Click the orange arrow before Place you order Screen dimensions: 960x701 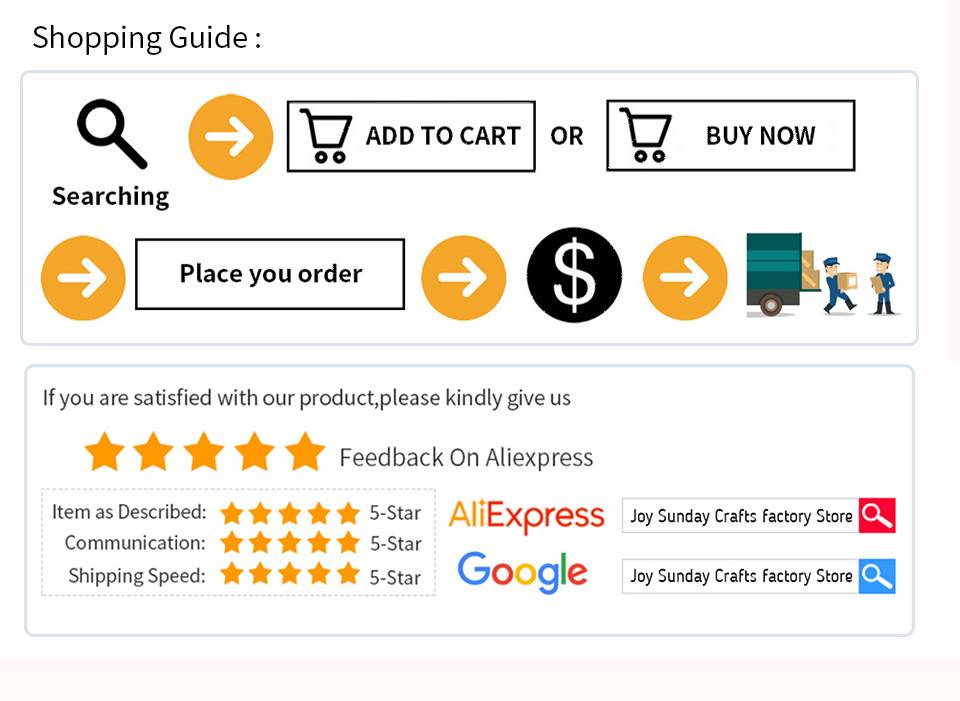click(83, 278)
